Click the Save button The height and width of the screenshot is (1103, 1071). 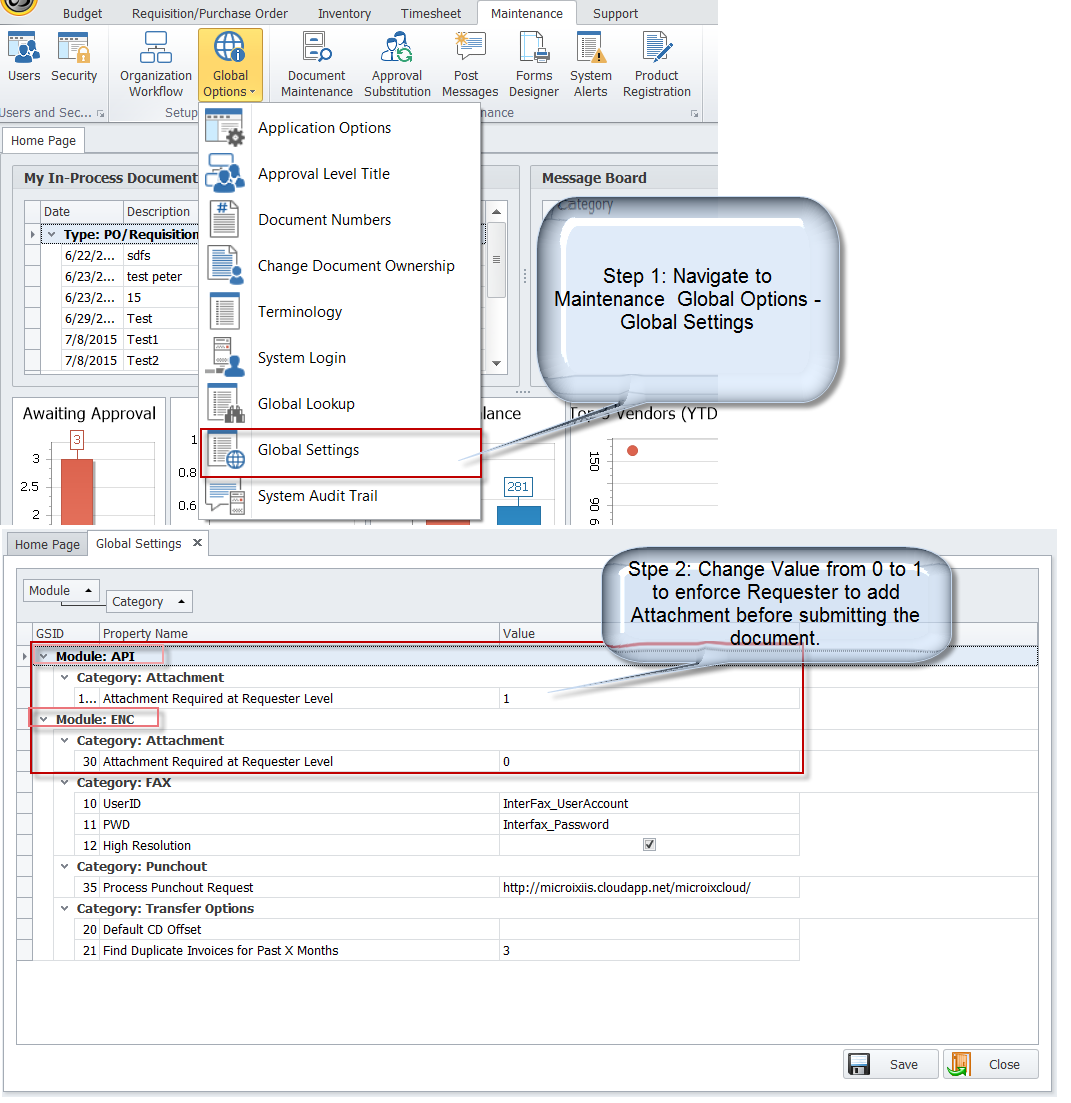pyautogui.click(x=891, y=1064)
